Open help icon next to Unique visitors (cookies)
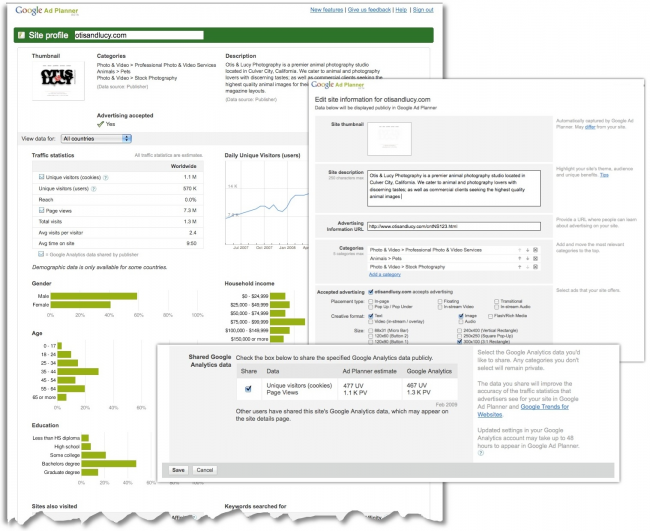Image resolution: width=650 pixels, height=531 pixels. (106, 177)
